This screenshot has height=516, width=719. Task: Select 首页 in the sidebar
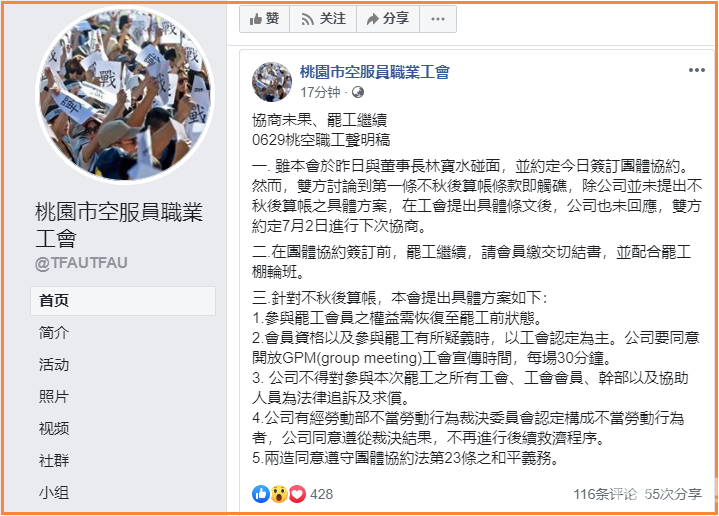point(123,301)
